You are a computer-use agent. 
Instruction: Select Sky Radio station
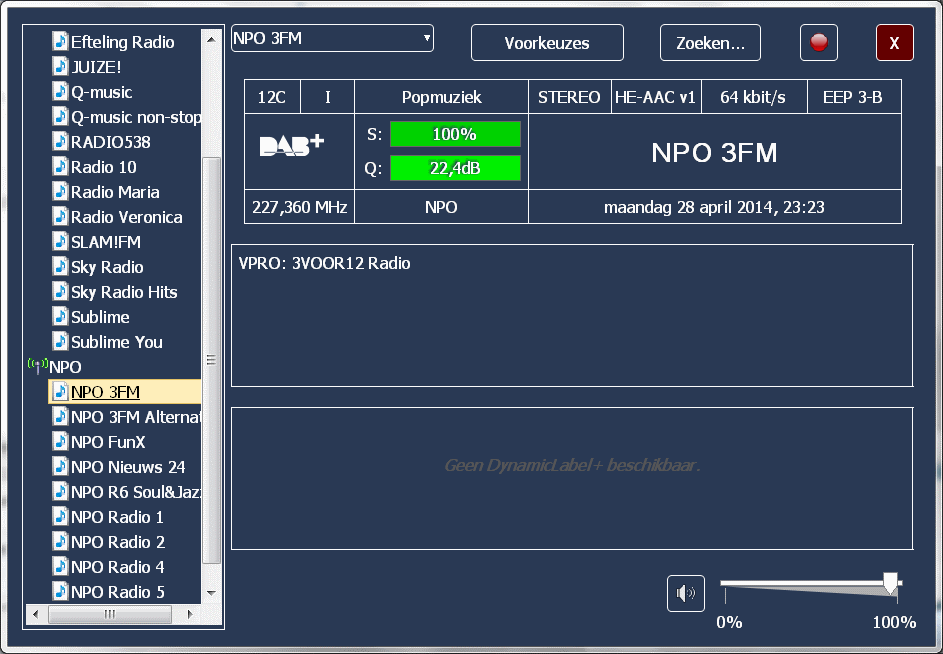coord(107,267)
